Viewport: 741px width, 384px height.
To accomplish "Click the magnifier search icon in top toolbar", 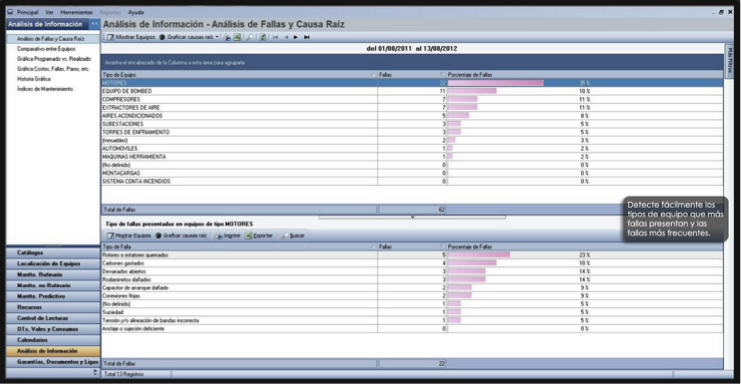I will (249, 37).
